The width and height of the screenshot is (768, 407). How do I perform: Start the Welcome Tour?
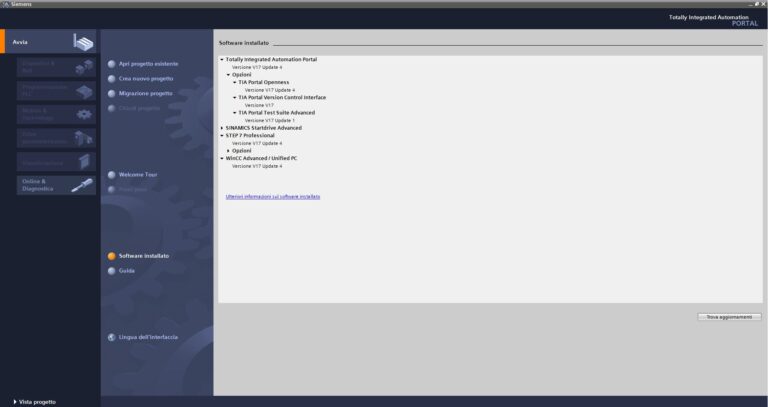[x=138, y=174]
